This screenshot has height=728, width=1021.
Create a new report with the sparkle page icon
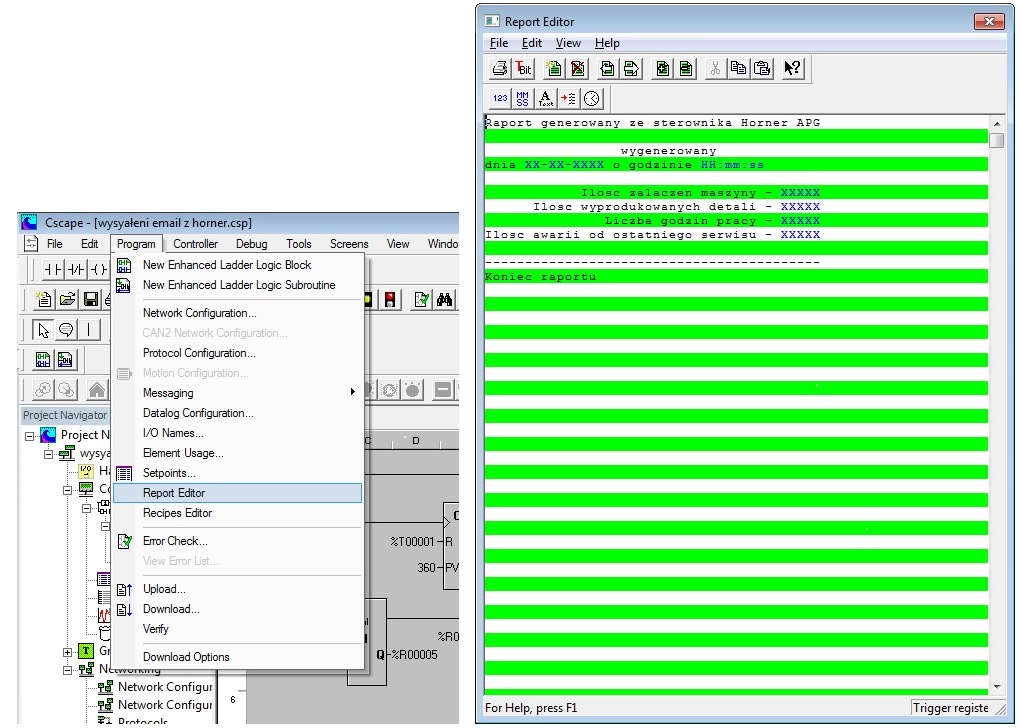pyautogui.click(x=553, y=68)
